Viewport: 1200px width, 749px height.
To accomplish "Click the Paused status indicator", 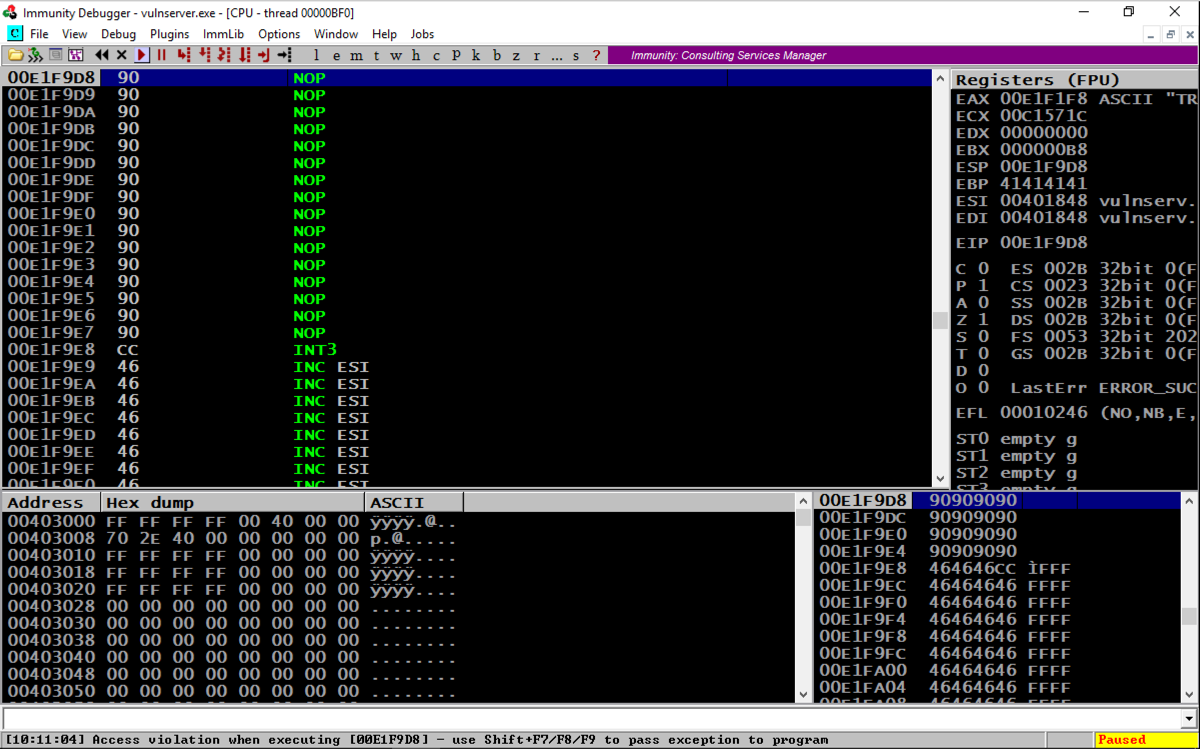I will pyautogui.click(x=1144, y=740).
